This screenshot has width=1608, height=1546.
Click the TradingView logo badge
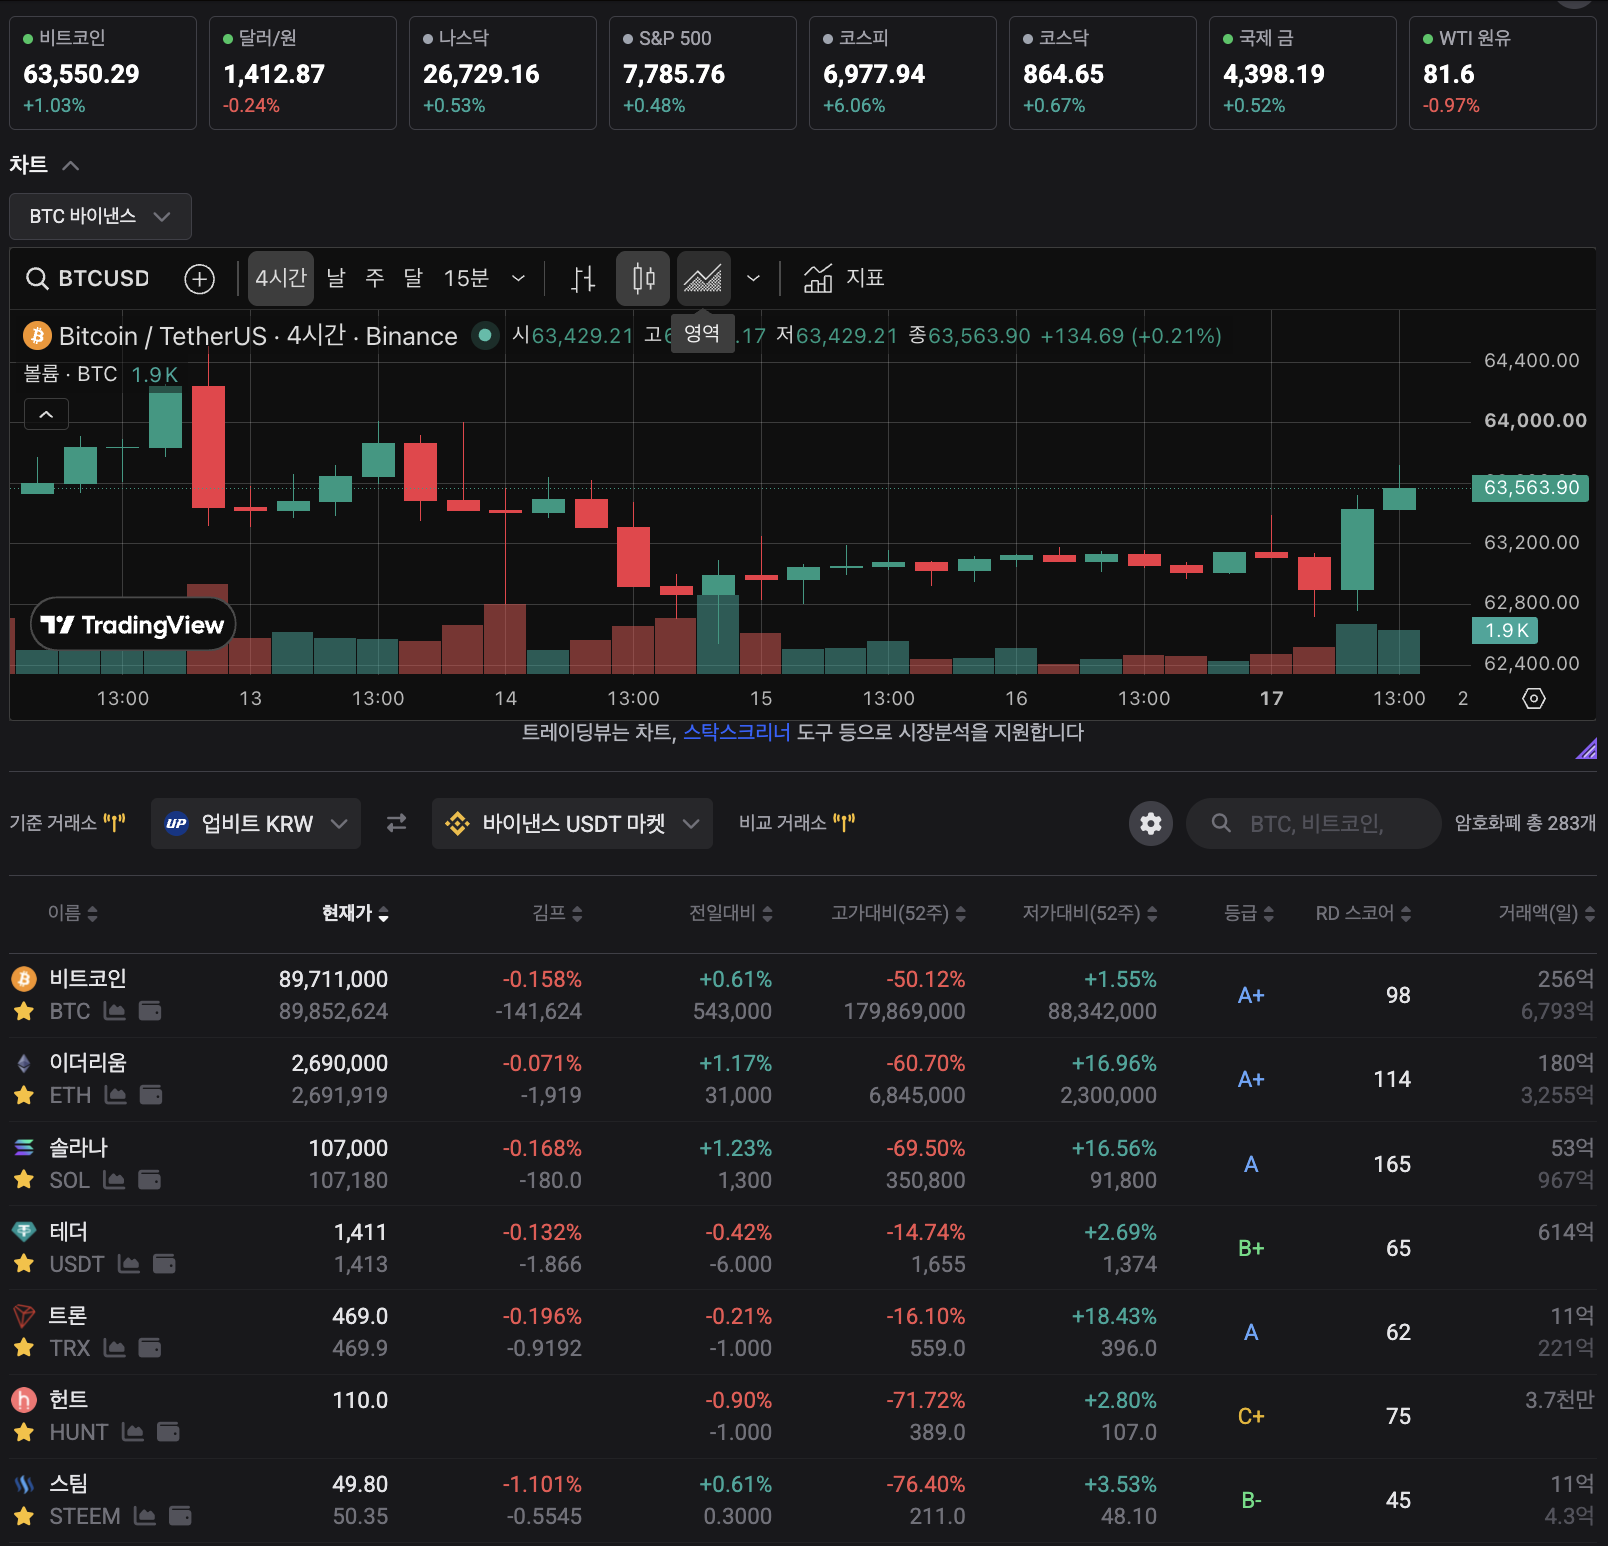(x=133, y=625)
